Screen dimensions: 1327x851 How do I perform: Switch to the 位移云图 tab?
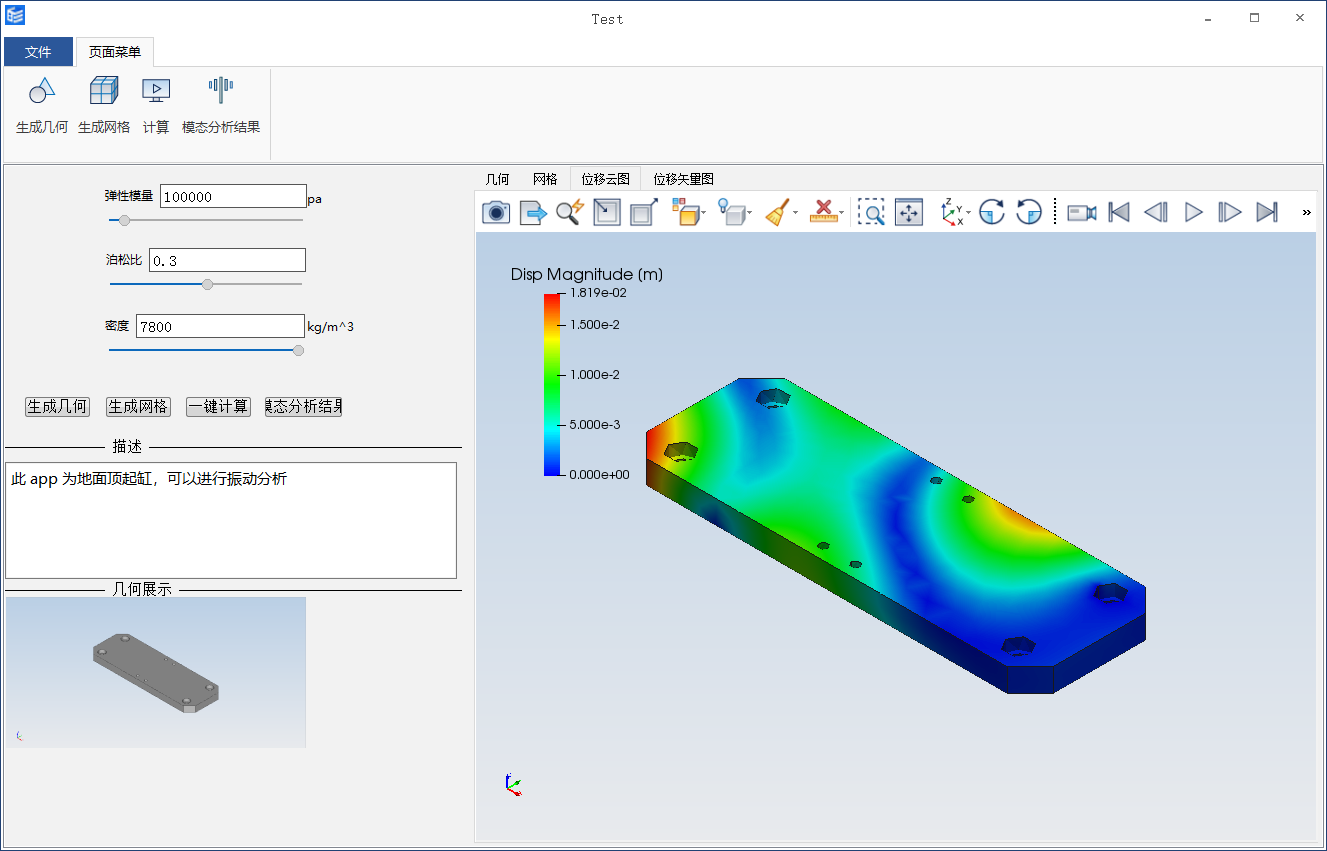605,179
